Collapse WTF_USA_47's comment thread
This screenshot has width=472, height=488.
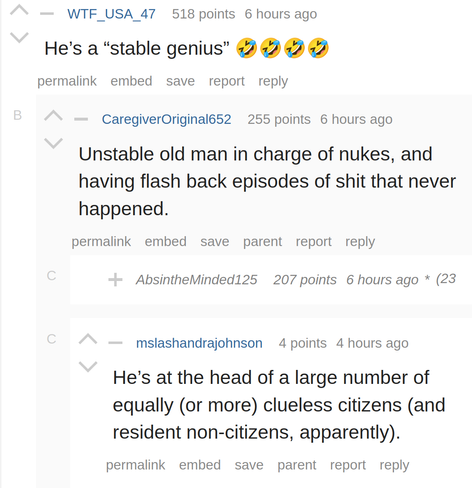point(47,14)
